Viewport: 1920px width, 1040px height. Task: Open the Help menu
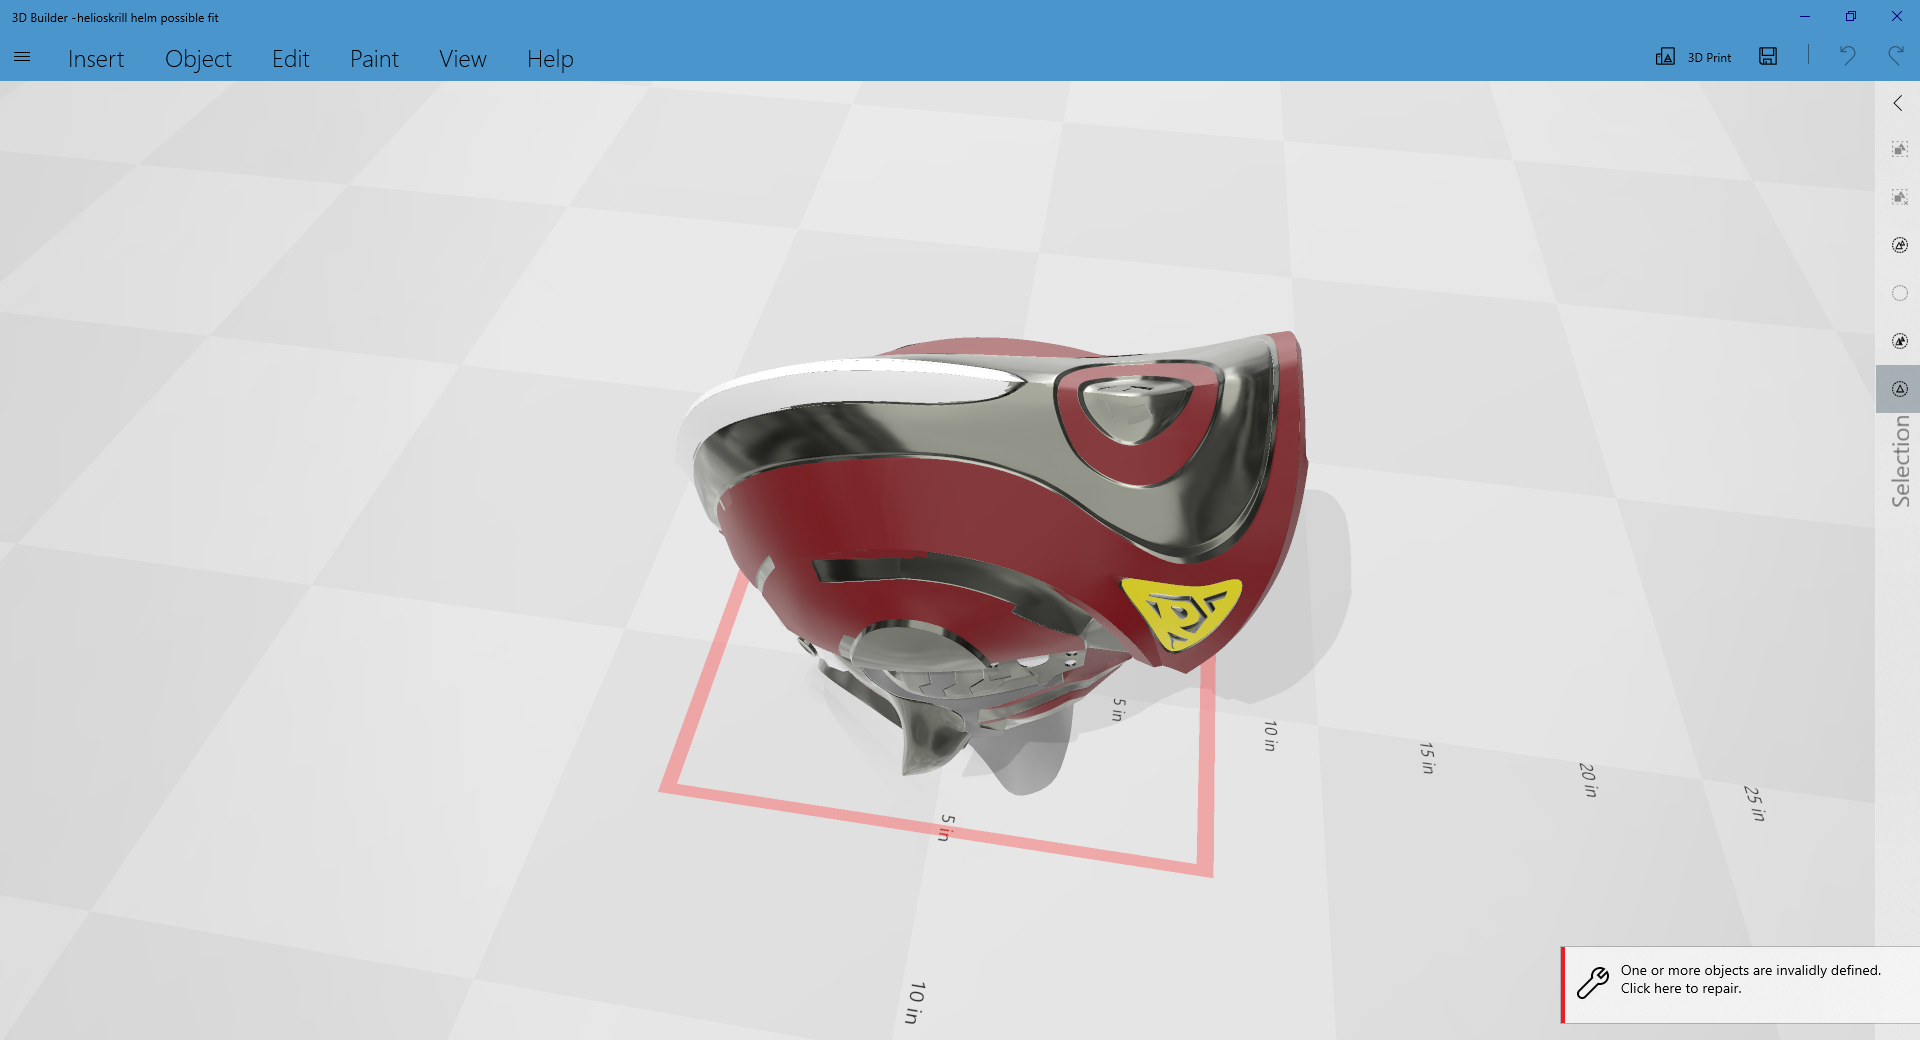(550, 59)
